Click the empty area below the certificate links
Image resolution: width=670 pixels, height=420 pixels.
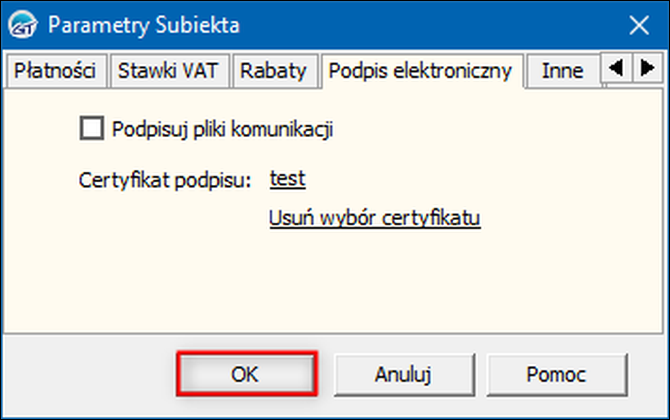coord(333,282)
